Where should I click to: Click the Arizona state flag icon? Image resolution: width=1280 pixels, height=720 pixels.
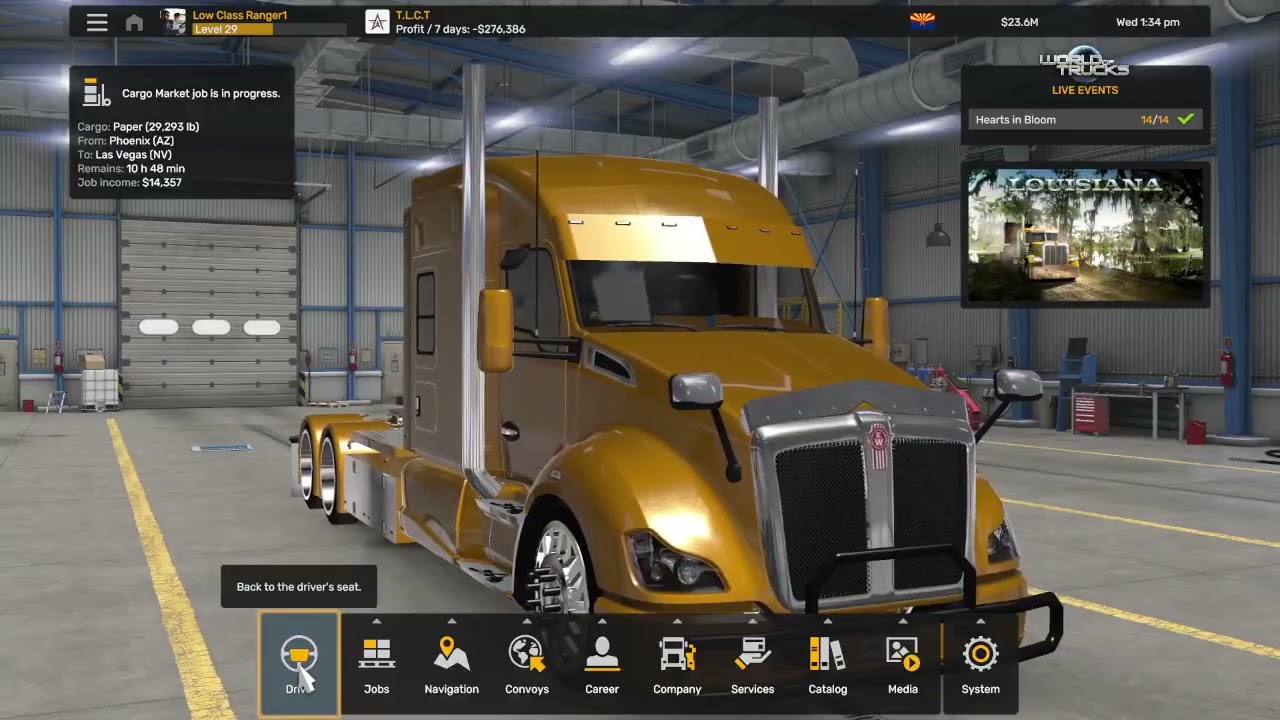pos(922,21)
